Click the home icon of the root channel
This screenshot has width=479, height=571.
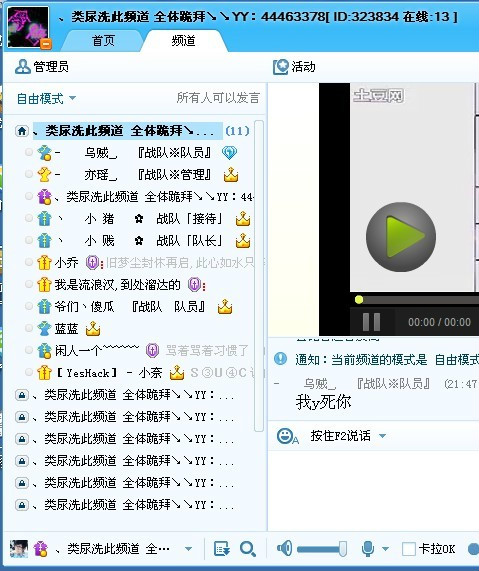(x=22, y=131)
